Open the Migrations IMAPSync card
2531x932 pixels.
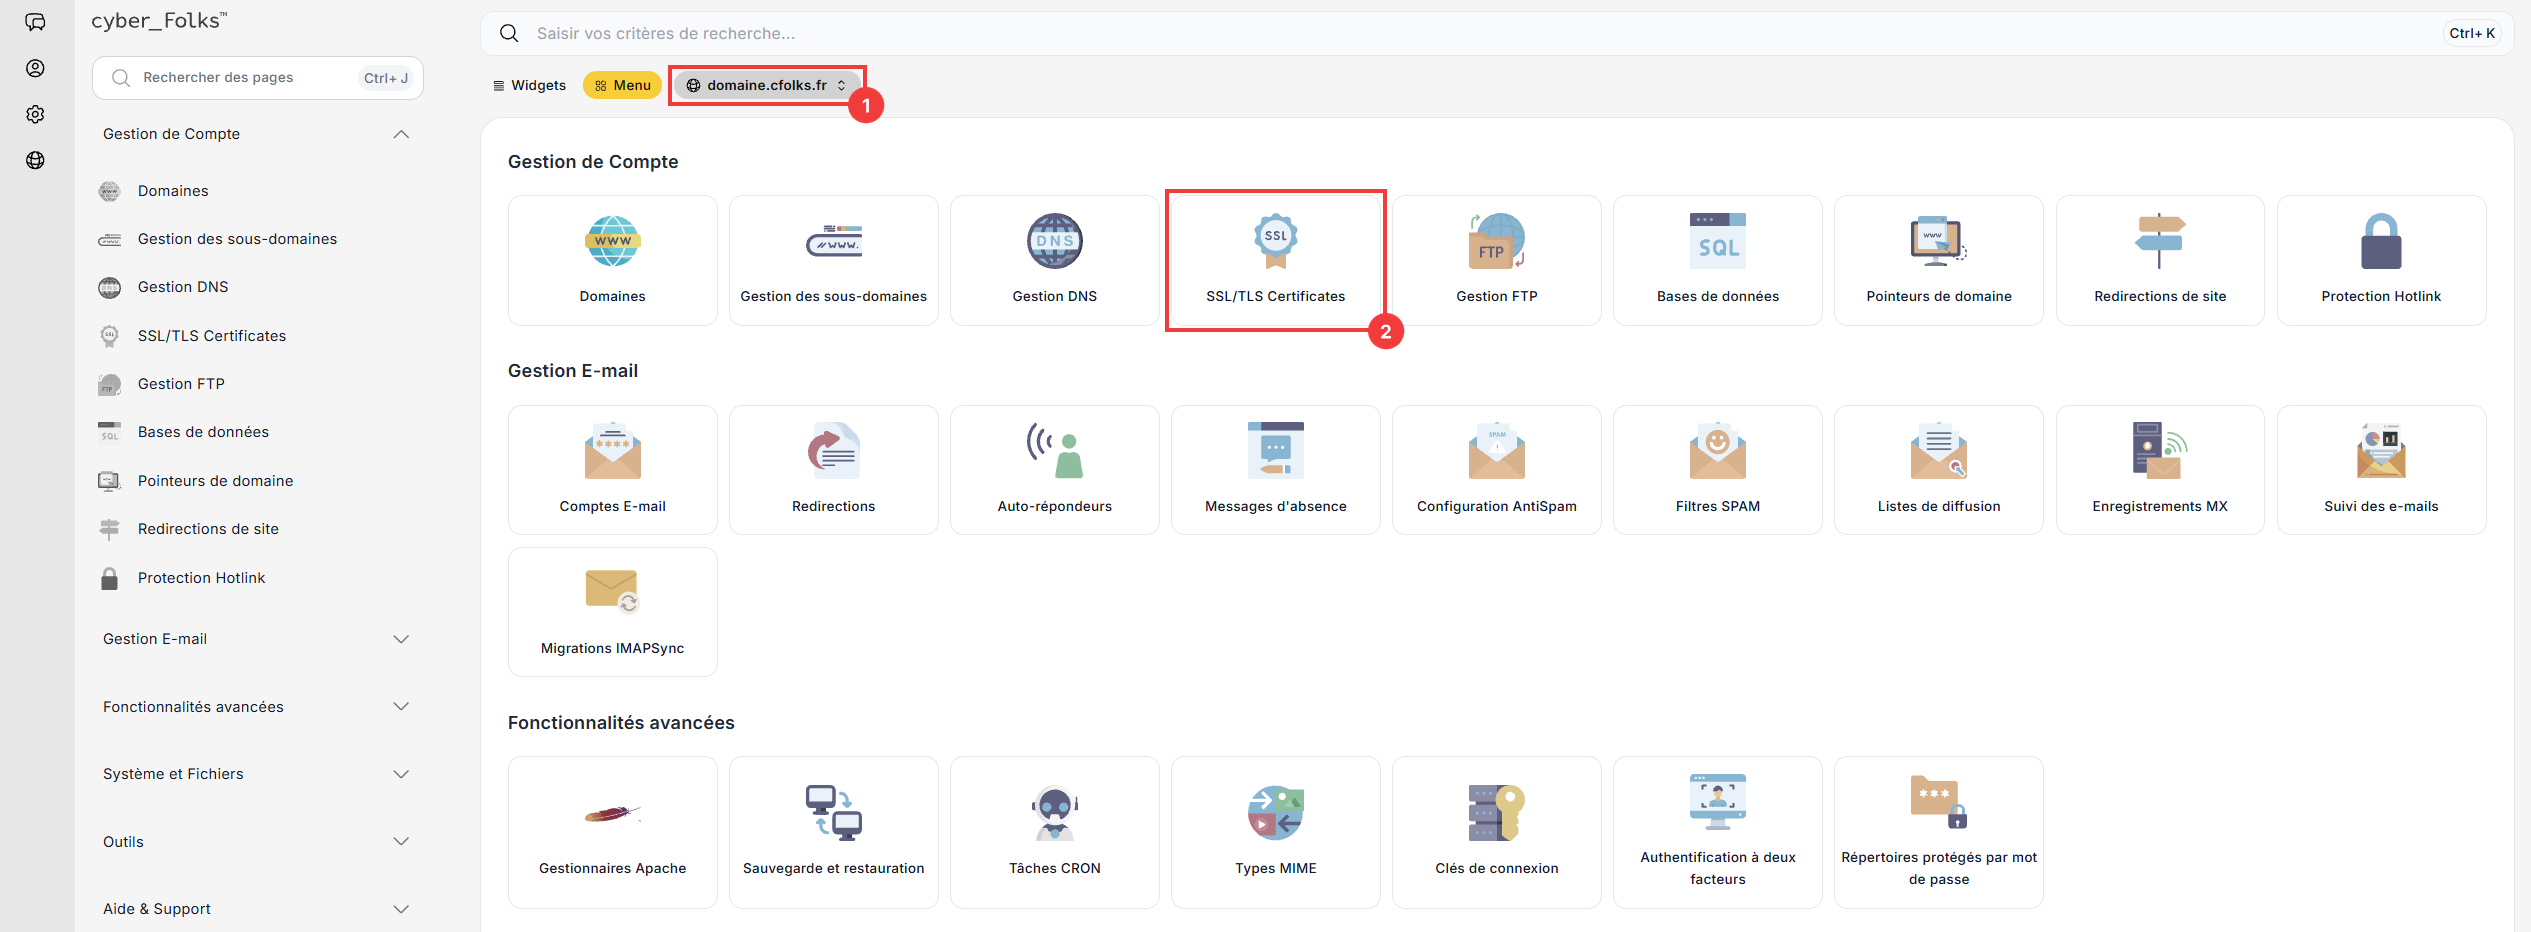(612, 612)
